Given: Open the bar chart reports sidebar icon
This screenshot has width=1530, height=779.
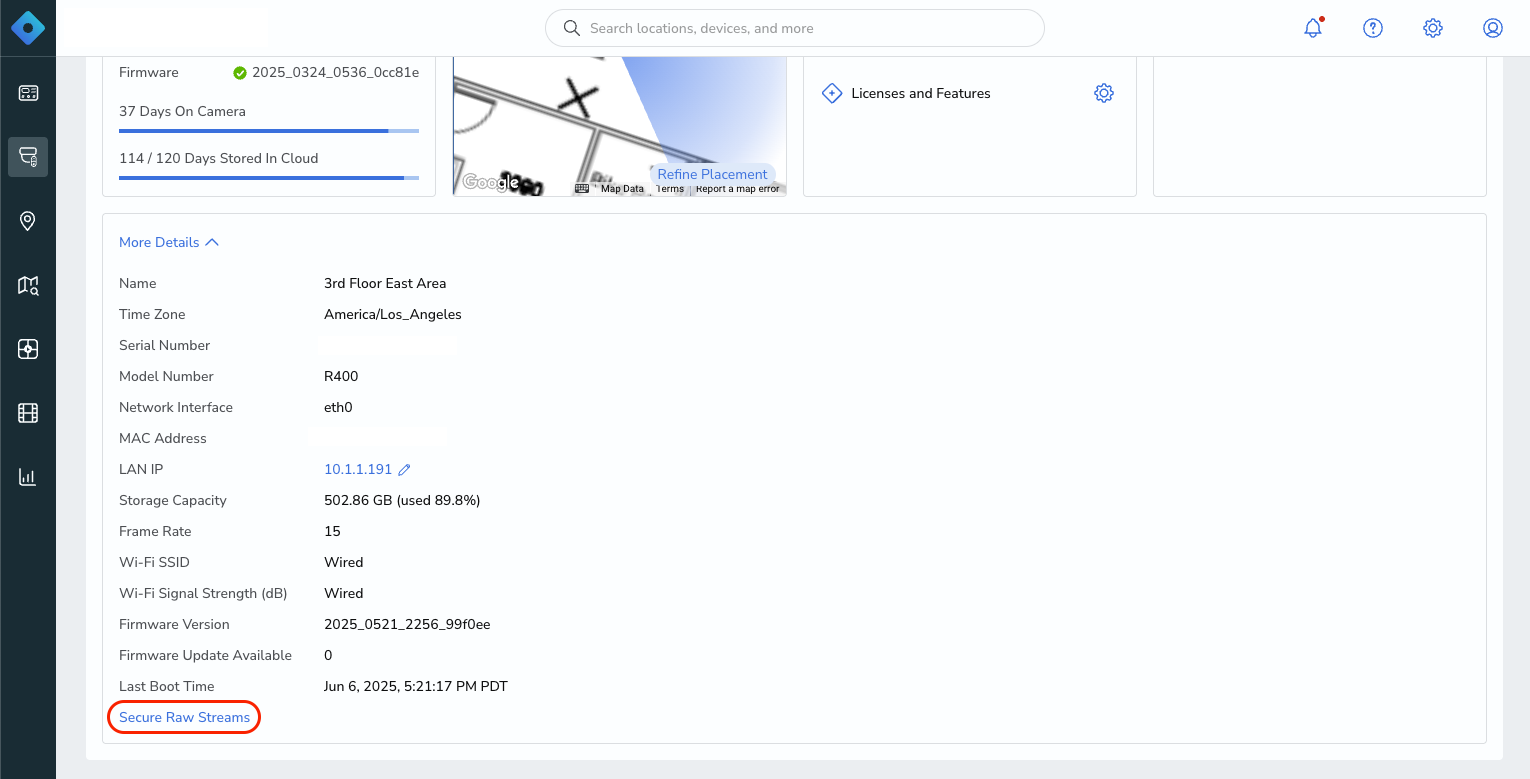Looking at the screenshot, I should pos(28,477).
